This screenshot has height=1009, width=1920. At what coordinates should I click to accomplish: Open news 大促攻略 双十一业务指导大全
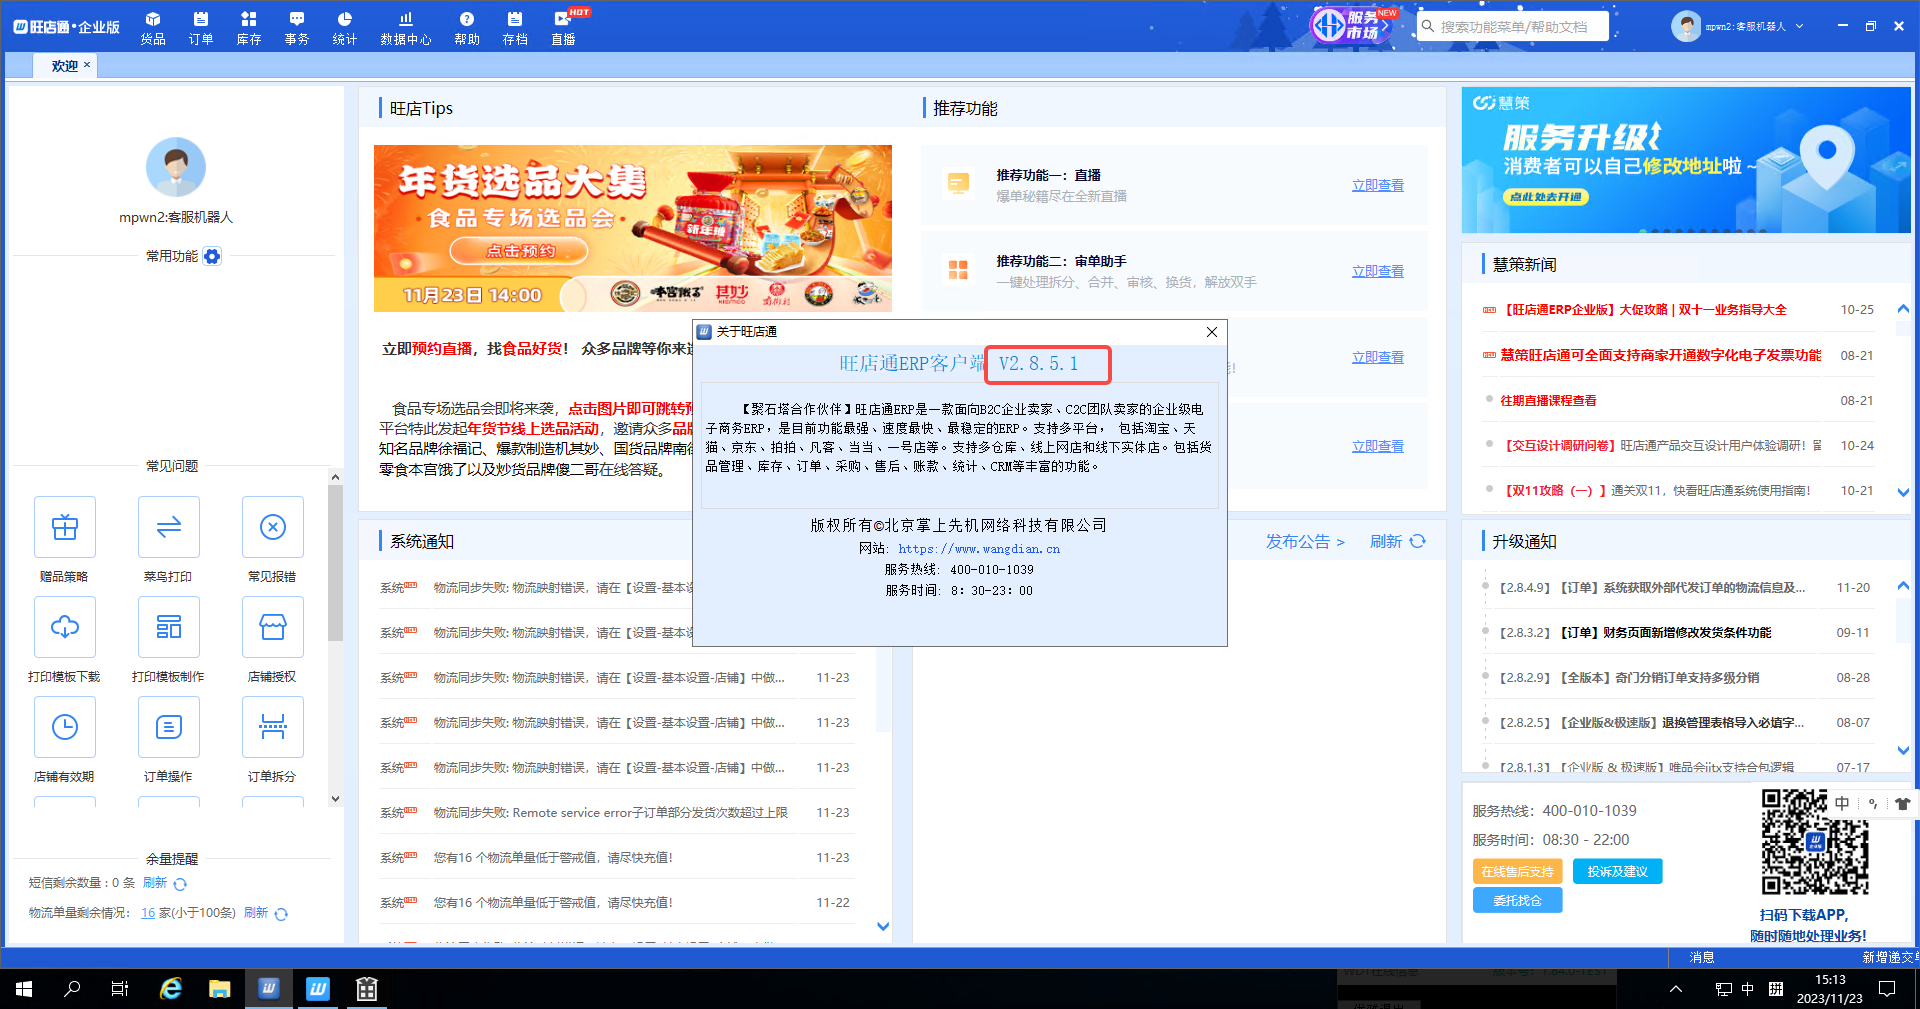click(x=1644, y=310)
